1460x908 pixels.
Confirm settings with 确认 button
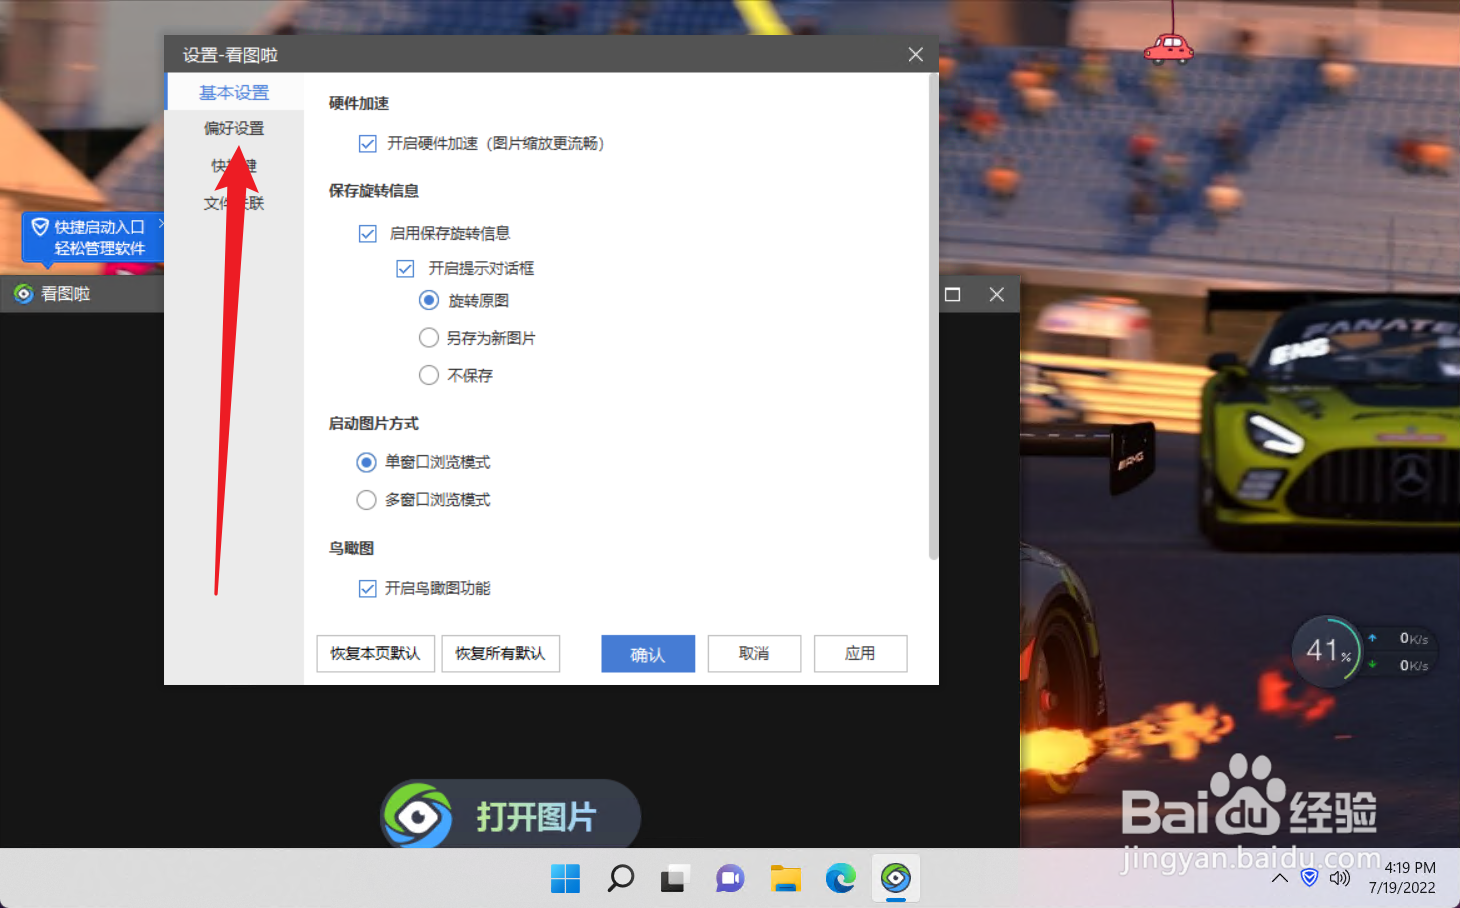pyautogui.click(x=648, y=654)
